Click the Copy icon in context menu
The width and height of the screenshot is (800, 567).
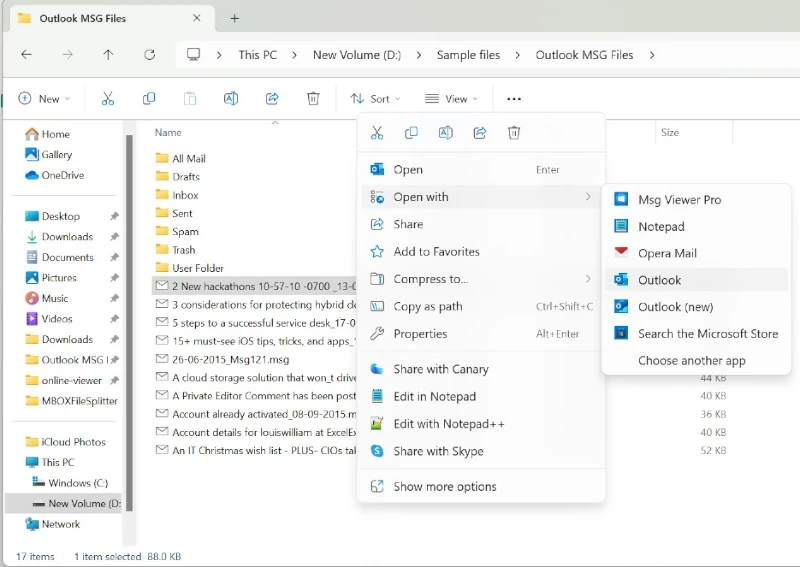click(411, 133)
